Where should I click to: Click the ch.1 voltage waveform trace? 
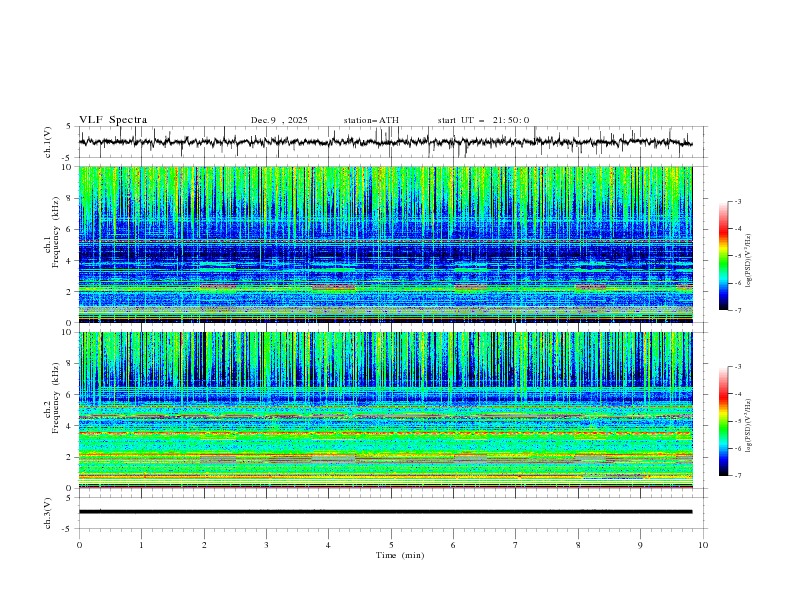[385, 142]
